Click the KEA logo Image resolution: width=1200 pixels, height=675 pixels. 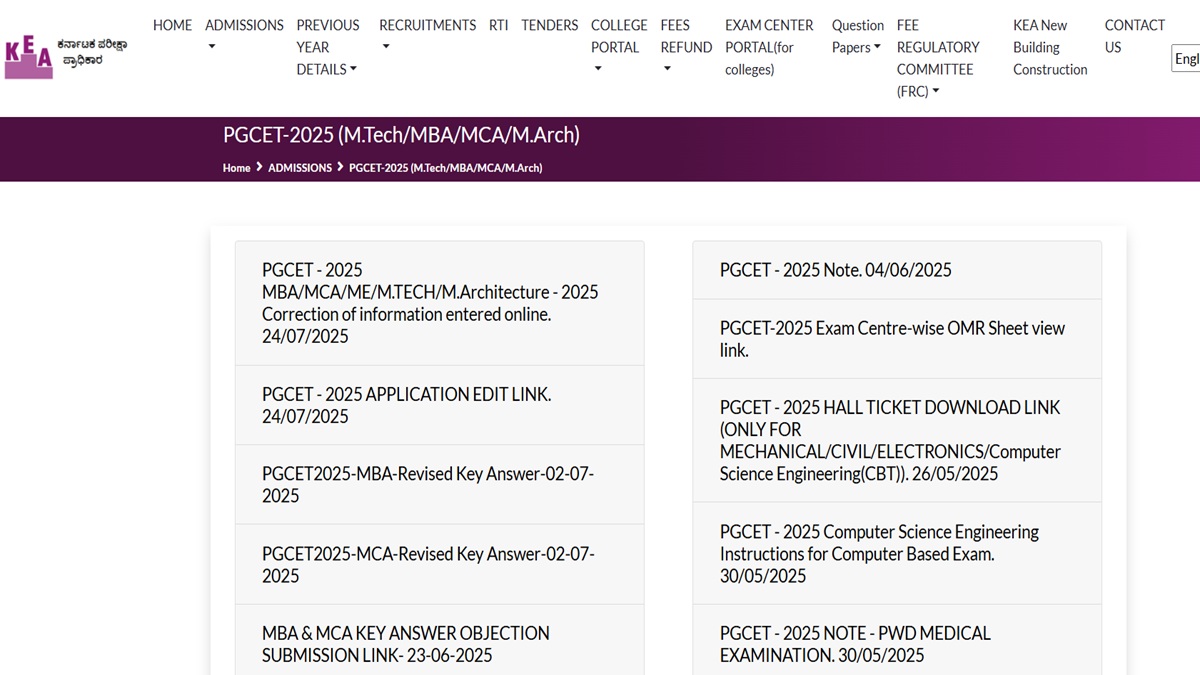[x=66, y=58]
